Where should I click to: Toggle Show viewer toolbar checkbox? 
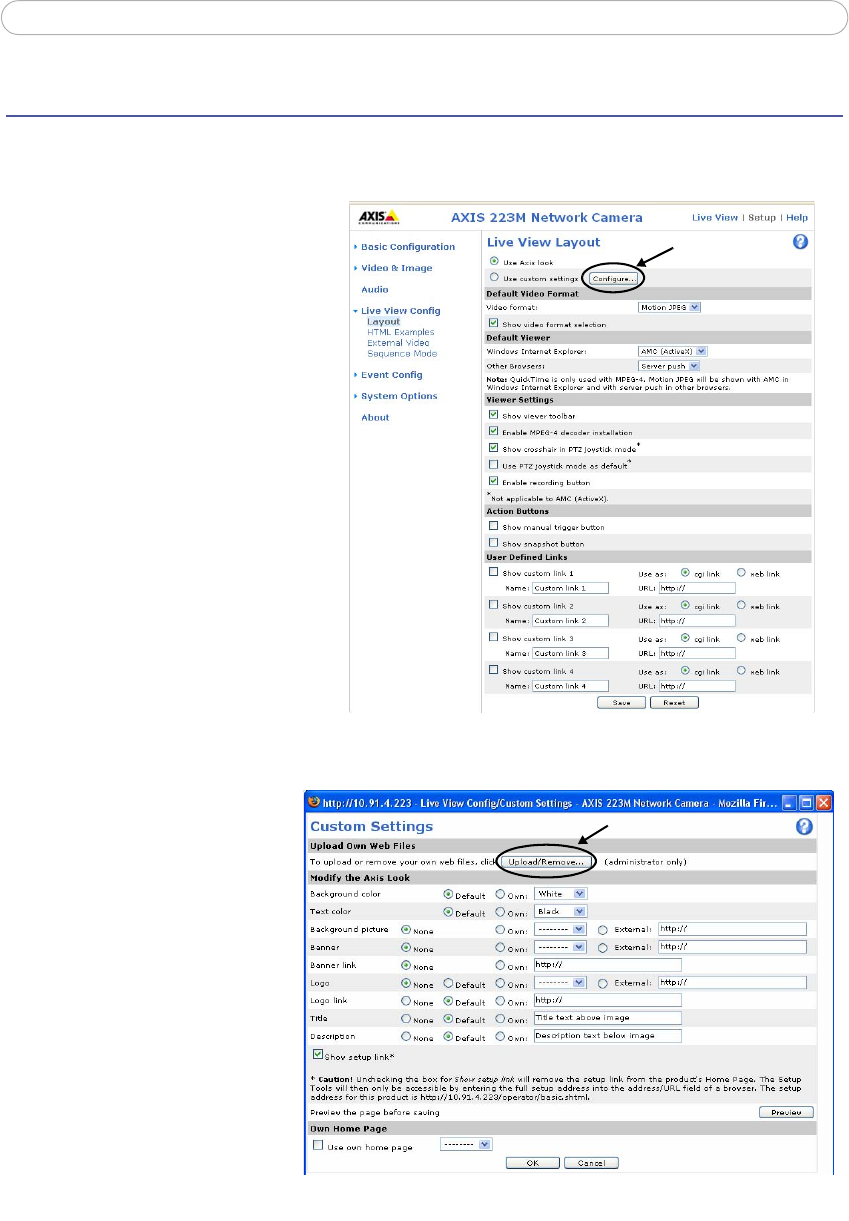[x=494, y=414]
